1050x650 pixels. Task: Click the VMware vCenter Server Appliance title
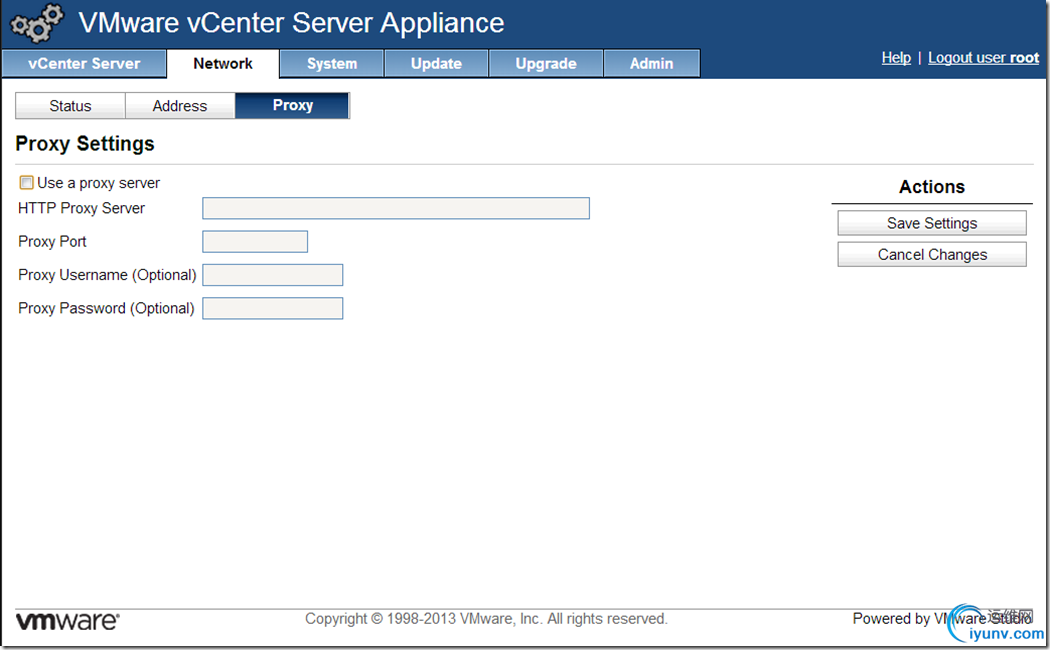pos(291,23)
